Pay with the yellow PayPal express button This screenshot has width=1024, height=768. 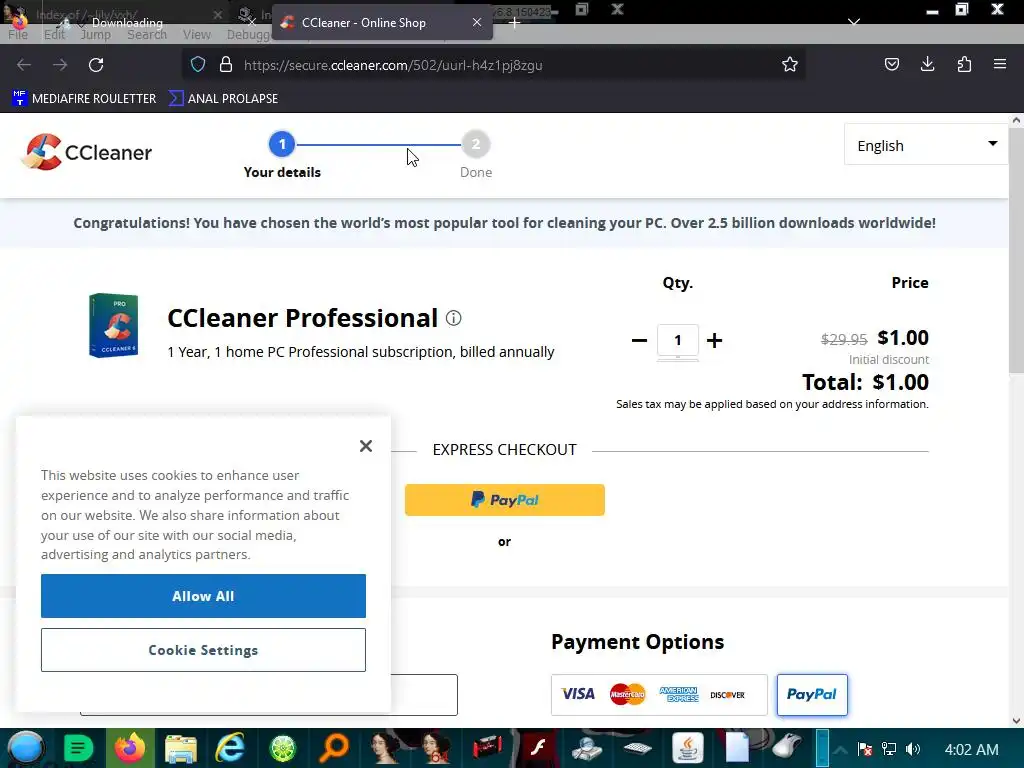click(505, 500)
